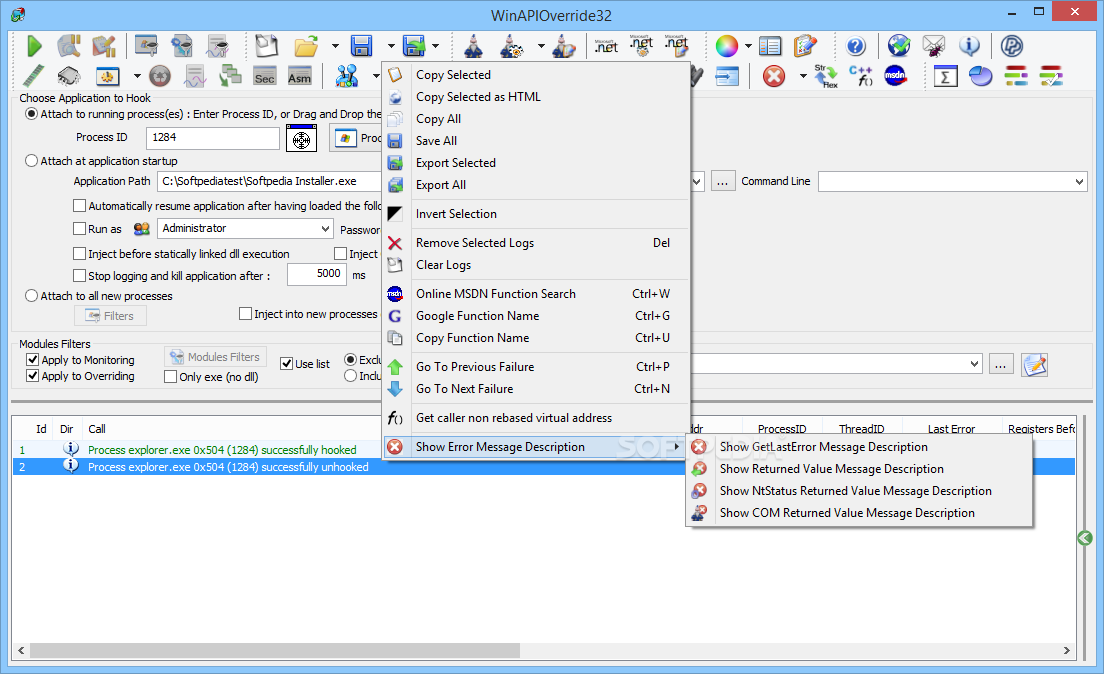Open the Administrator user dropdown
This screenshot has width=1104, height=674.
[x=325, y=229]
